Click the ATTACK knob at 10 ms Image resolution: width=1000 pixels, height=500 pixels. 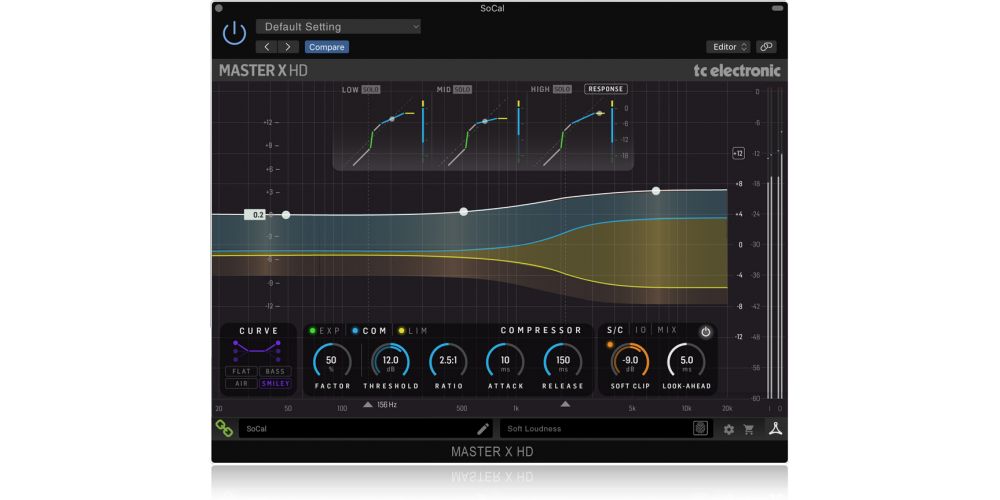coord(505,362)
